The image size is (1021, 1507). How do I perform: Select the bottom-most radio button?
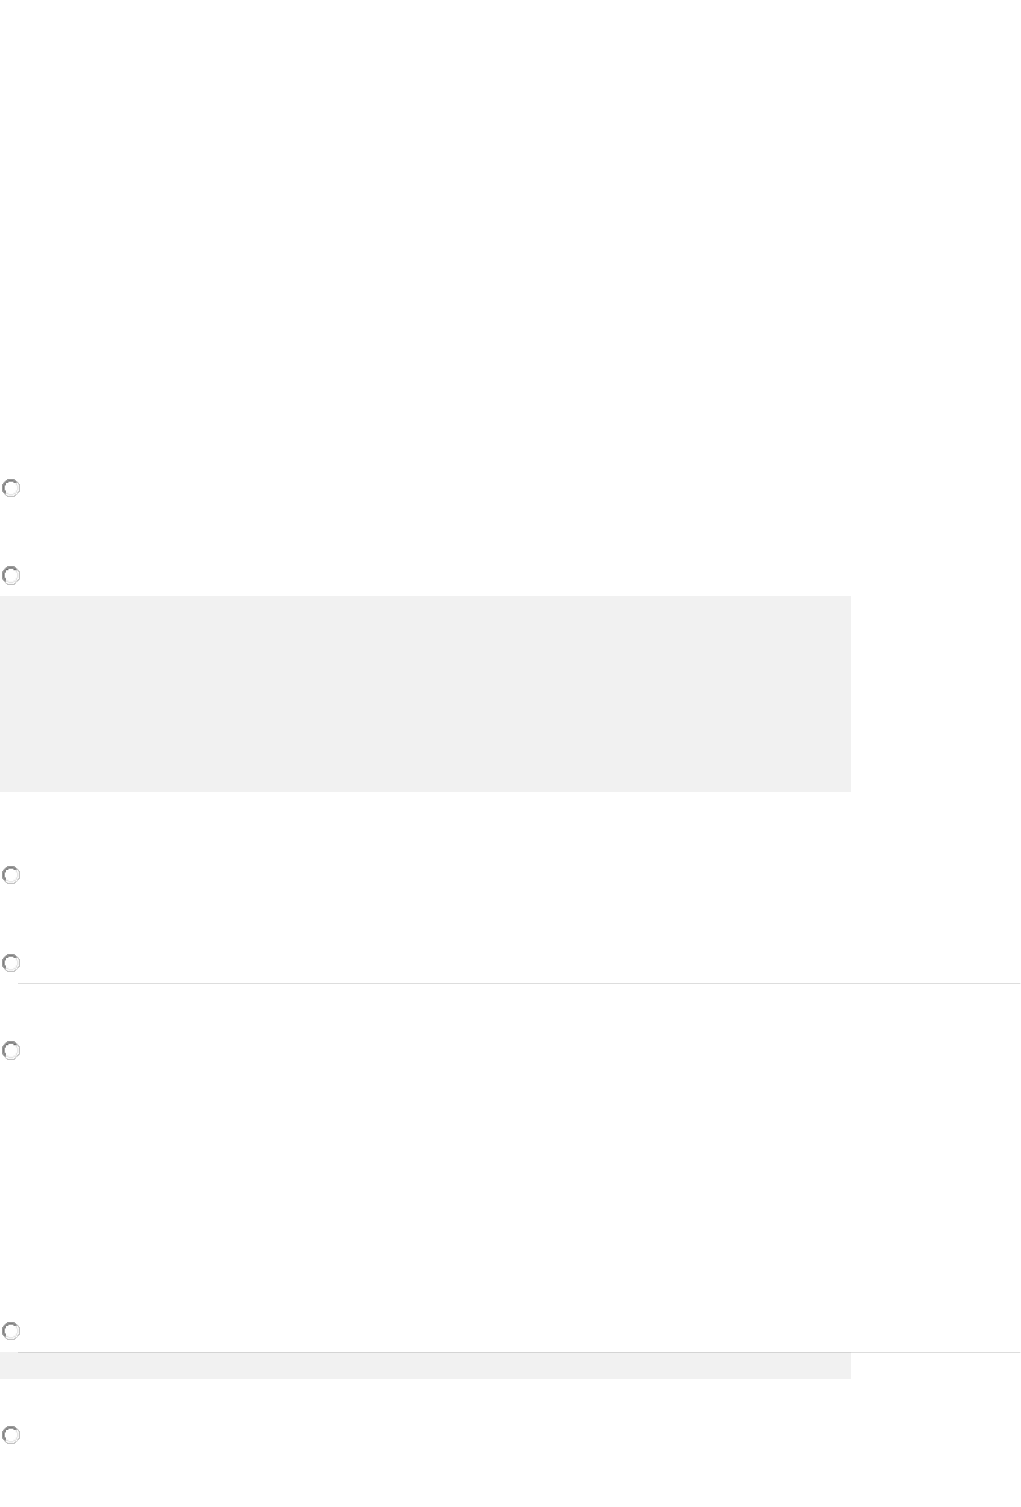11,1436
